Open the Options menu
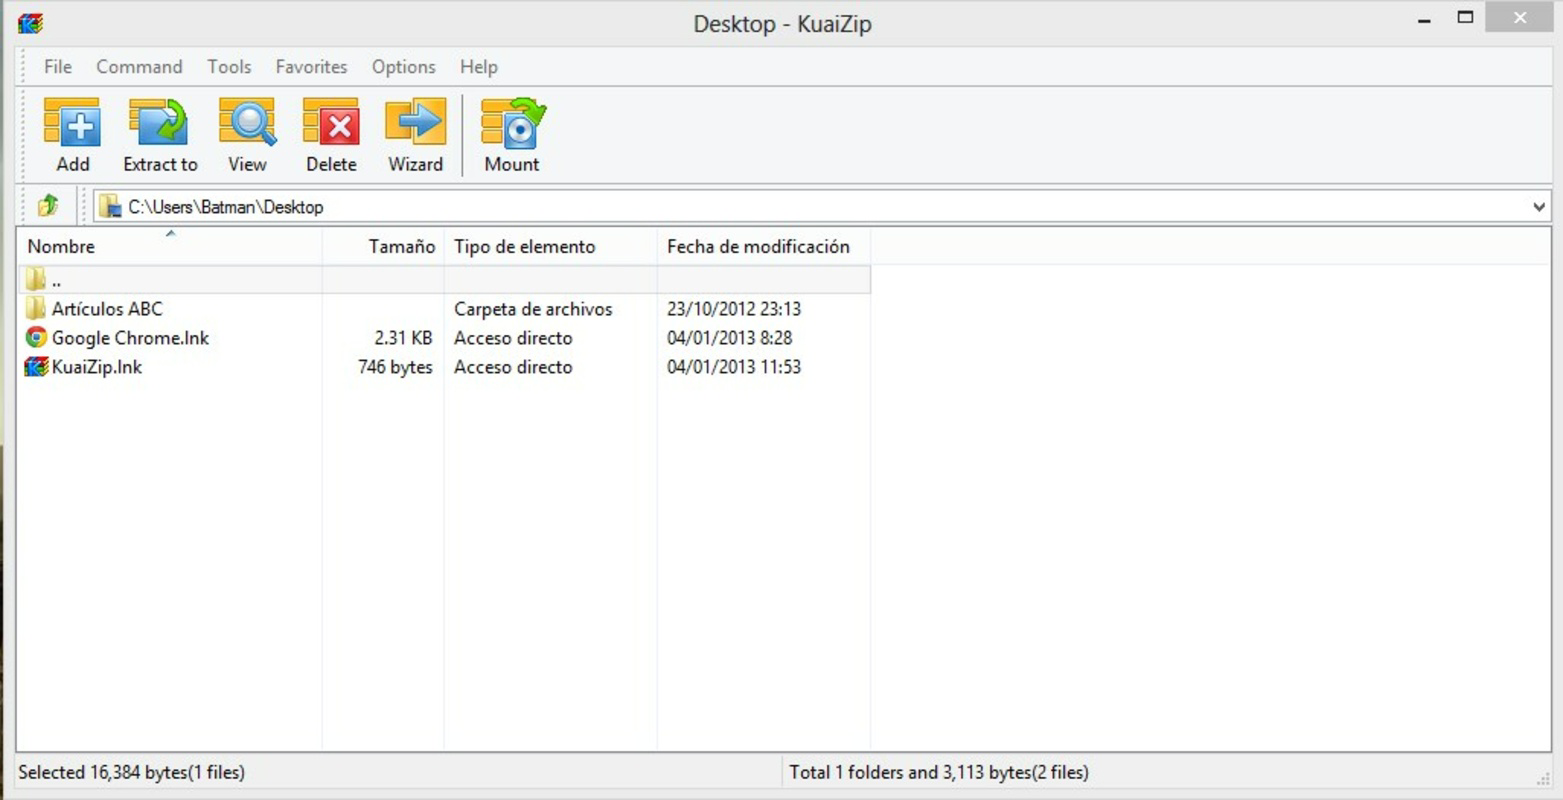Image resolution: width=1563 pixels, height=800 pixels. coord(403,67)
